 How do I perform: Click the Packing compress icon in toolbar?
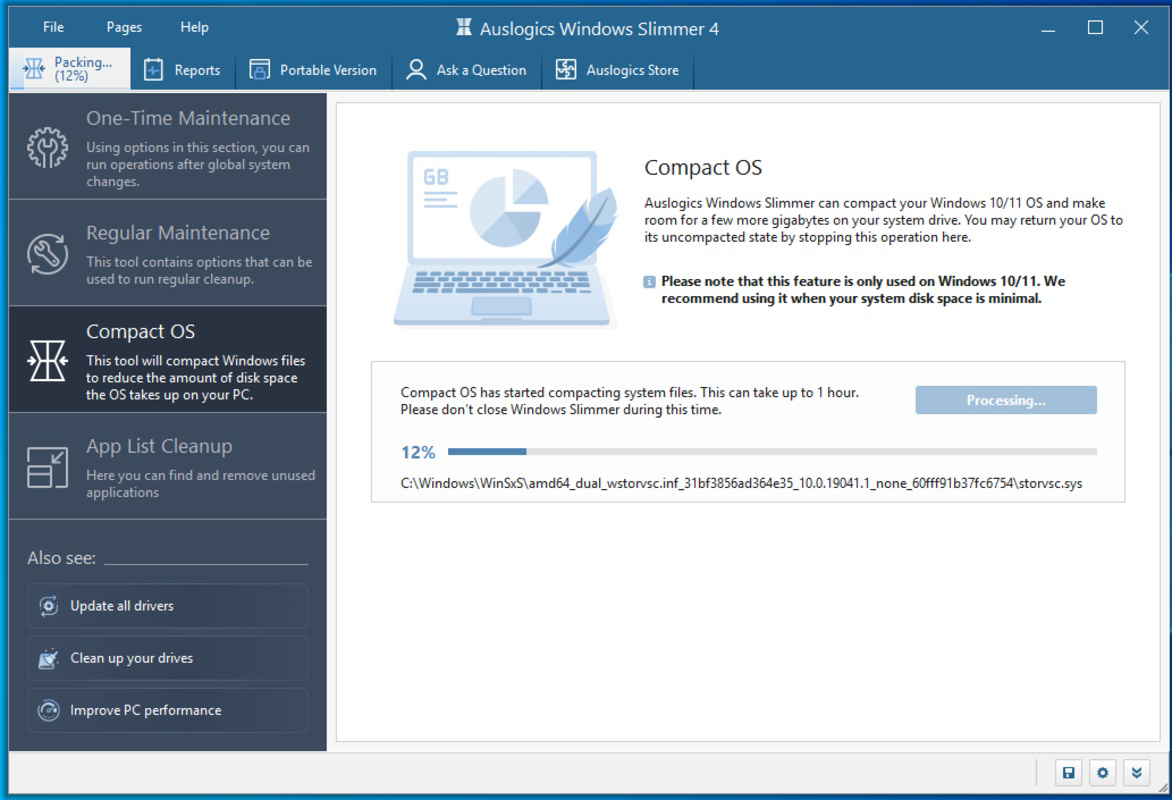(34, 69)
